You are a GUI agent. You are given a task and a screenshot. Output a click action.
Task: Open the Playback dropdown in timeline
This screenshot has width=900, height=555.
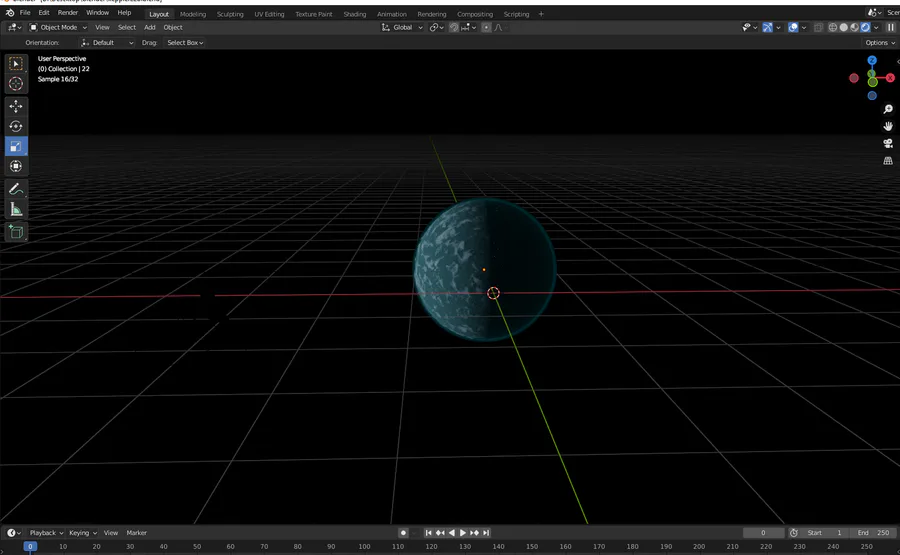(x=46, y=533)
